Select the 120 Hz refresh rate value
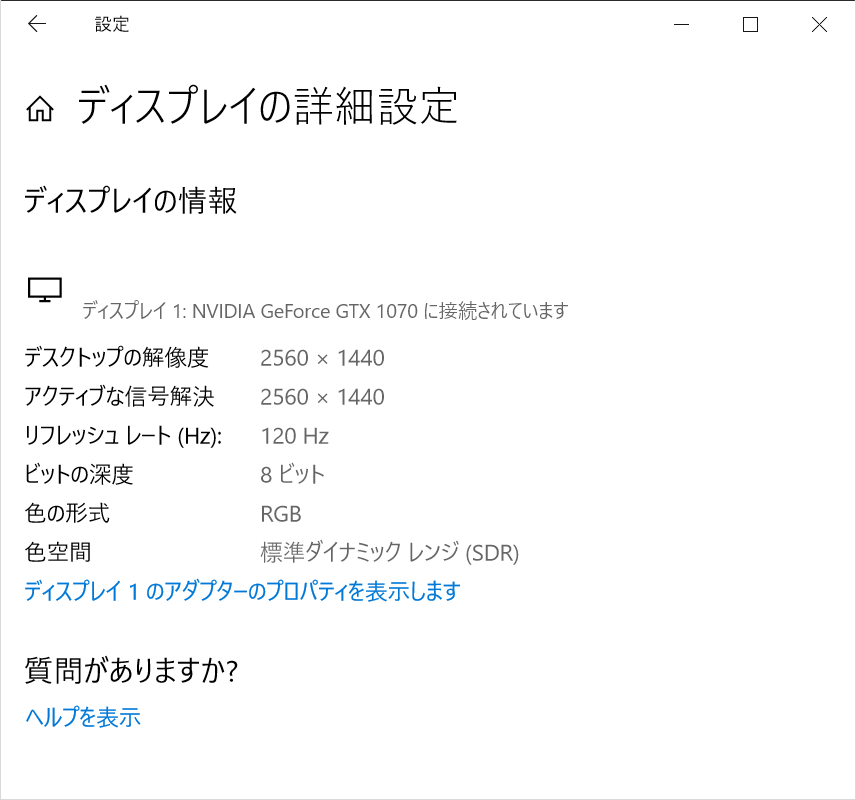 pyautogui.click(x=294, y=436)
